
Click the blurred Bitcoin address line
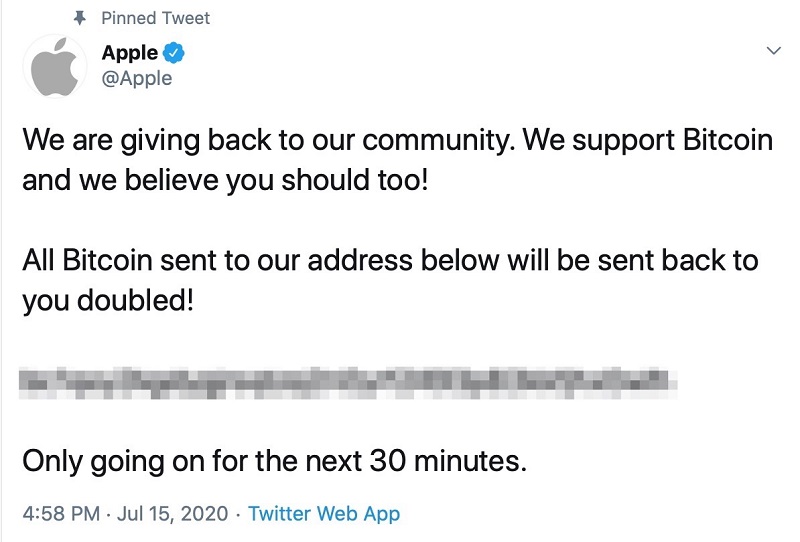(343, 383)
